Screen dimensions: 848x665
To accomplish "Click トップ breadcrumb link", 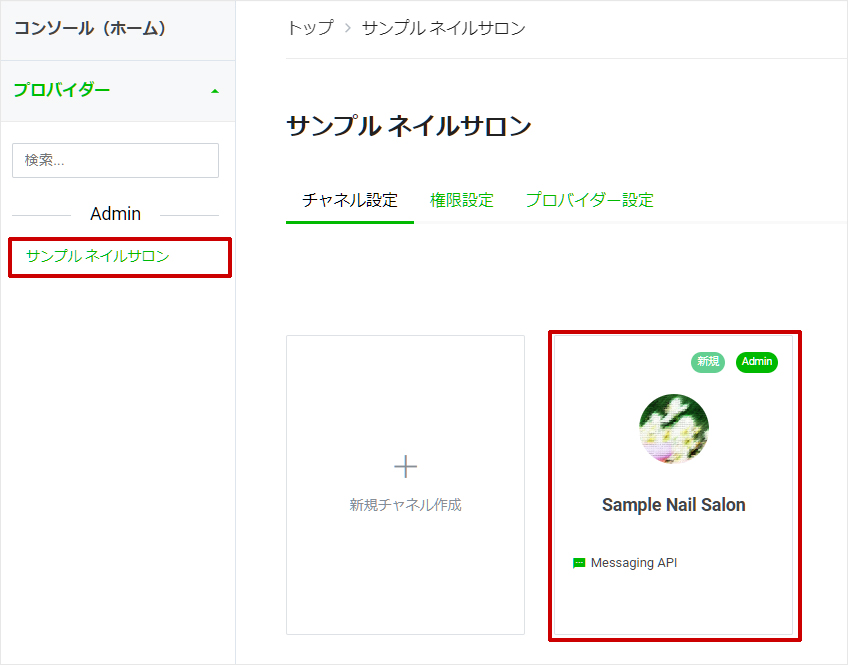I will coord(310,28).
